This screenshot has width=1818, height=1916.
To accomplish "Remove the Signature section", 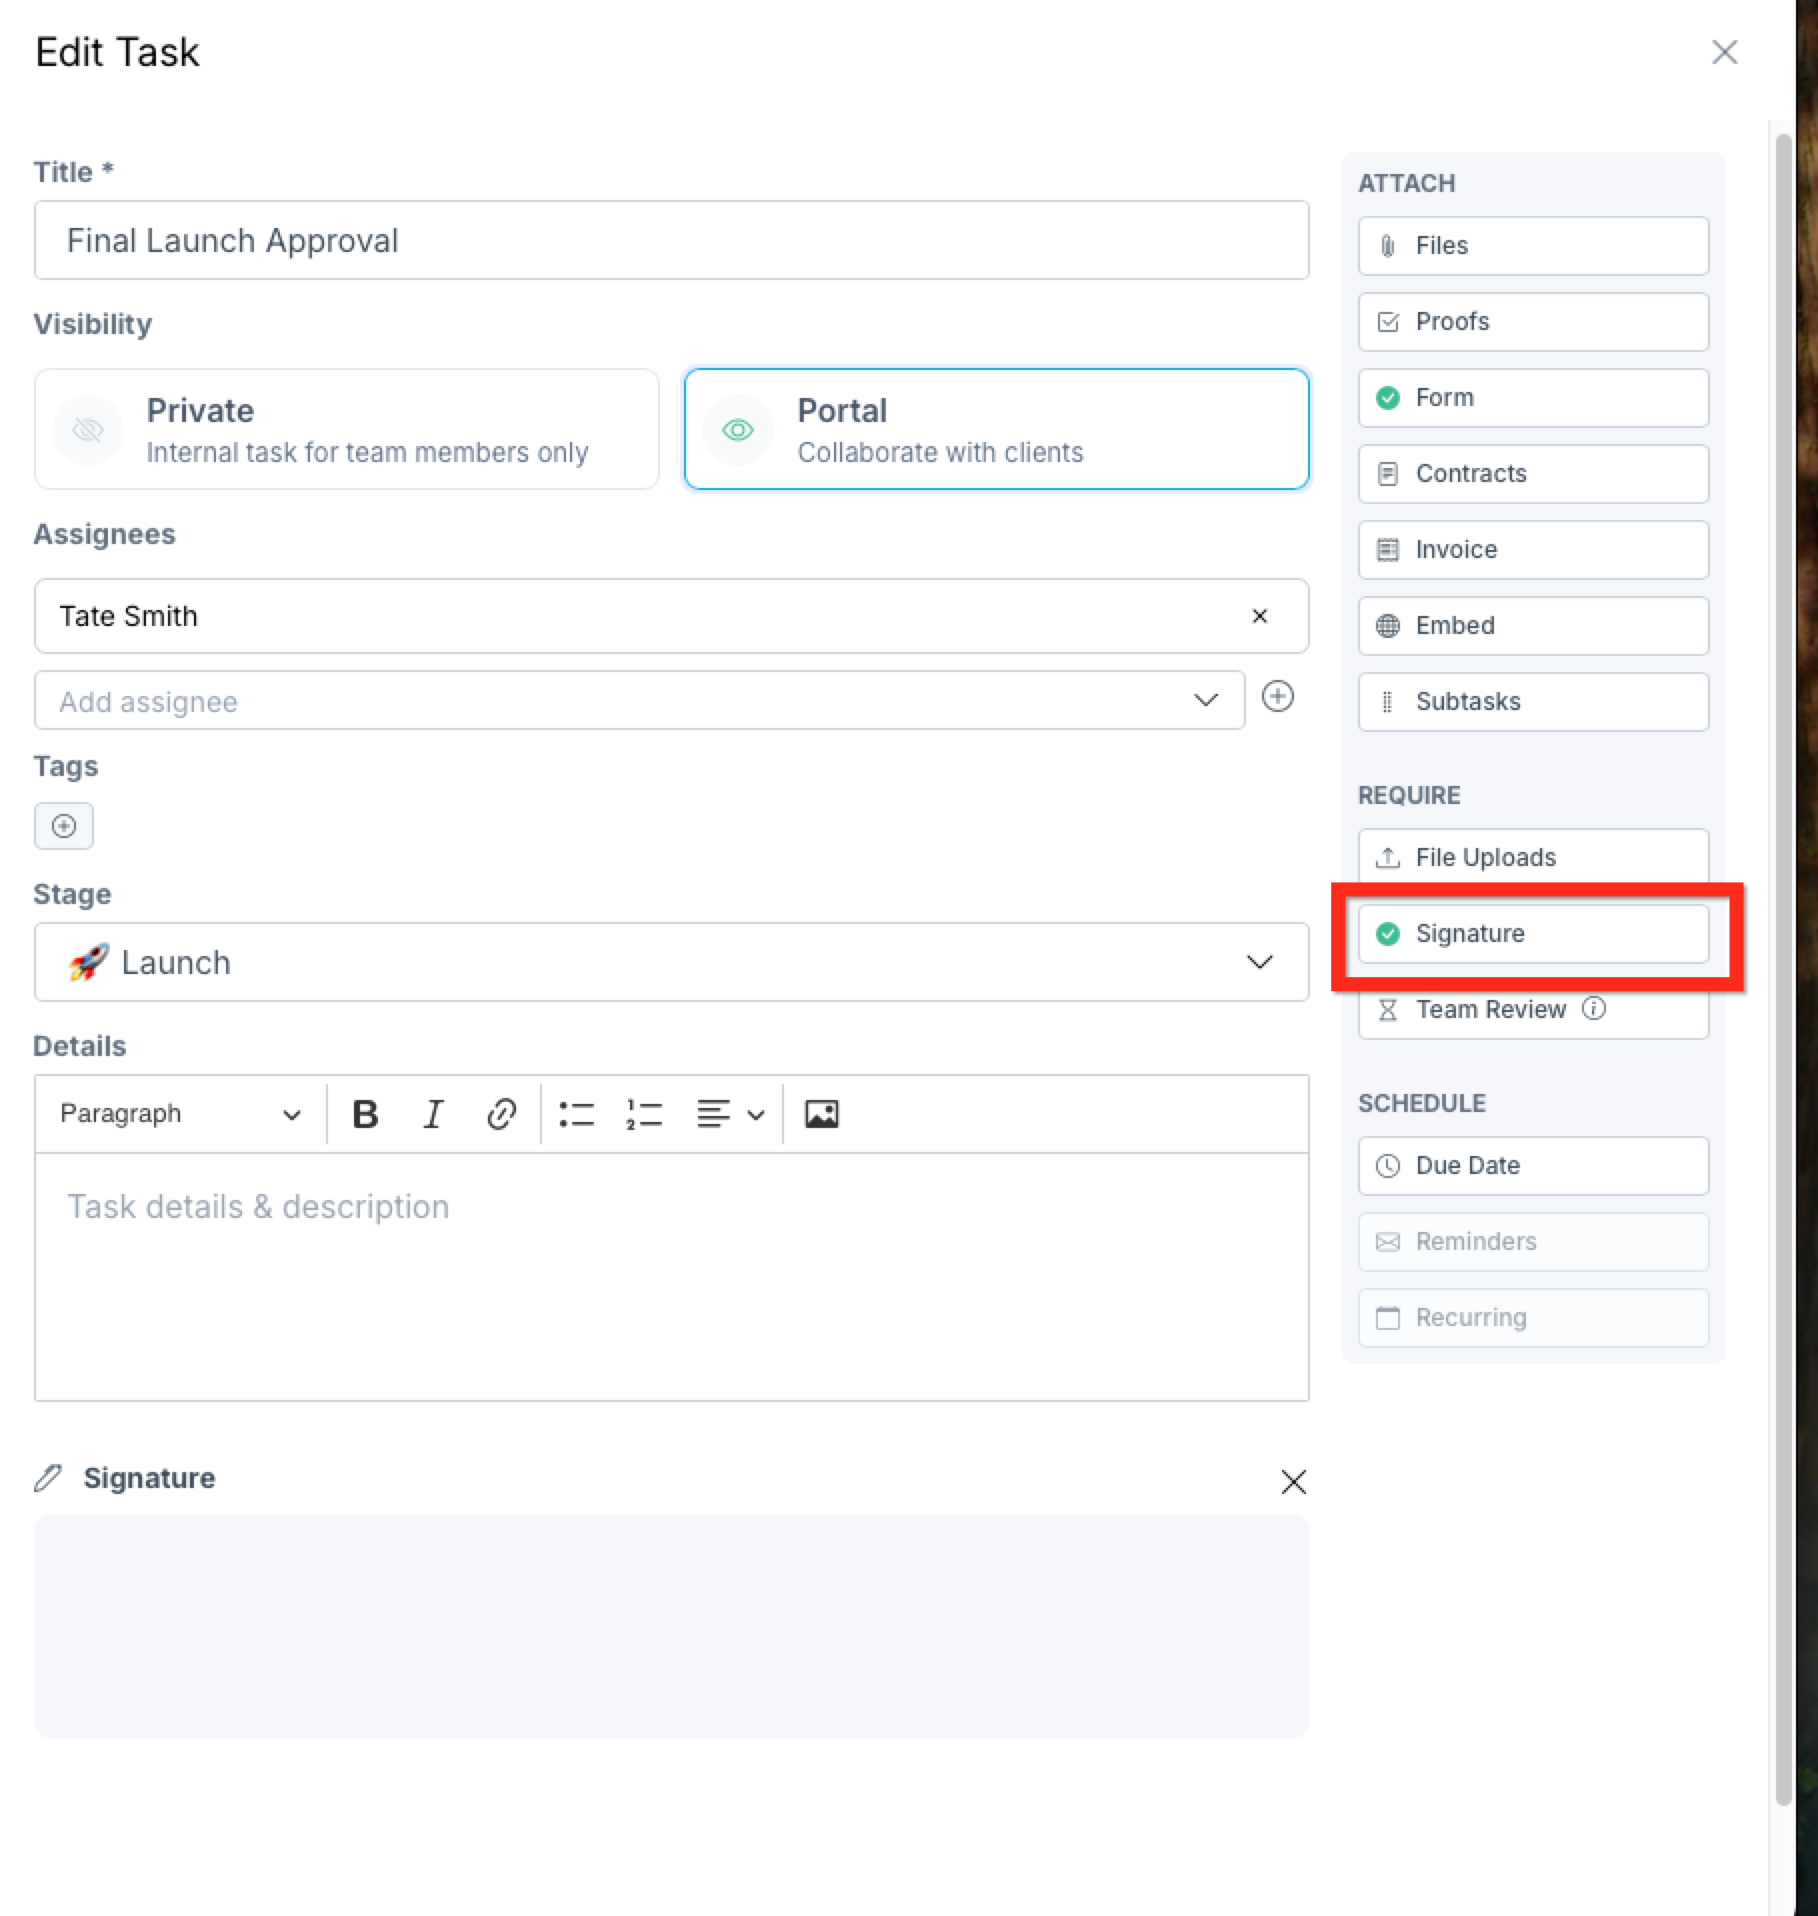I will coord(1293,1481).
